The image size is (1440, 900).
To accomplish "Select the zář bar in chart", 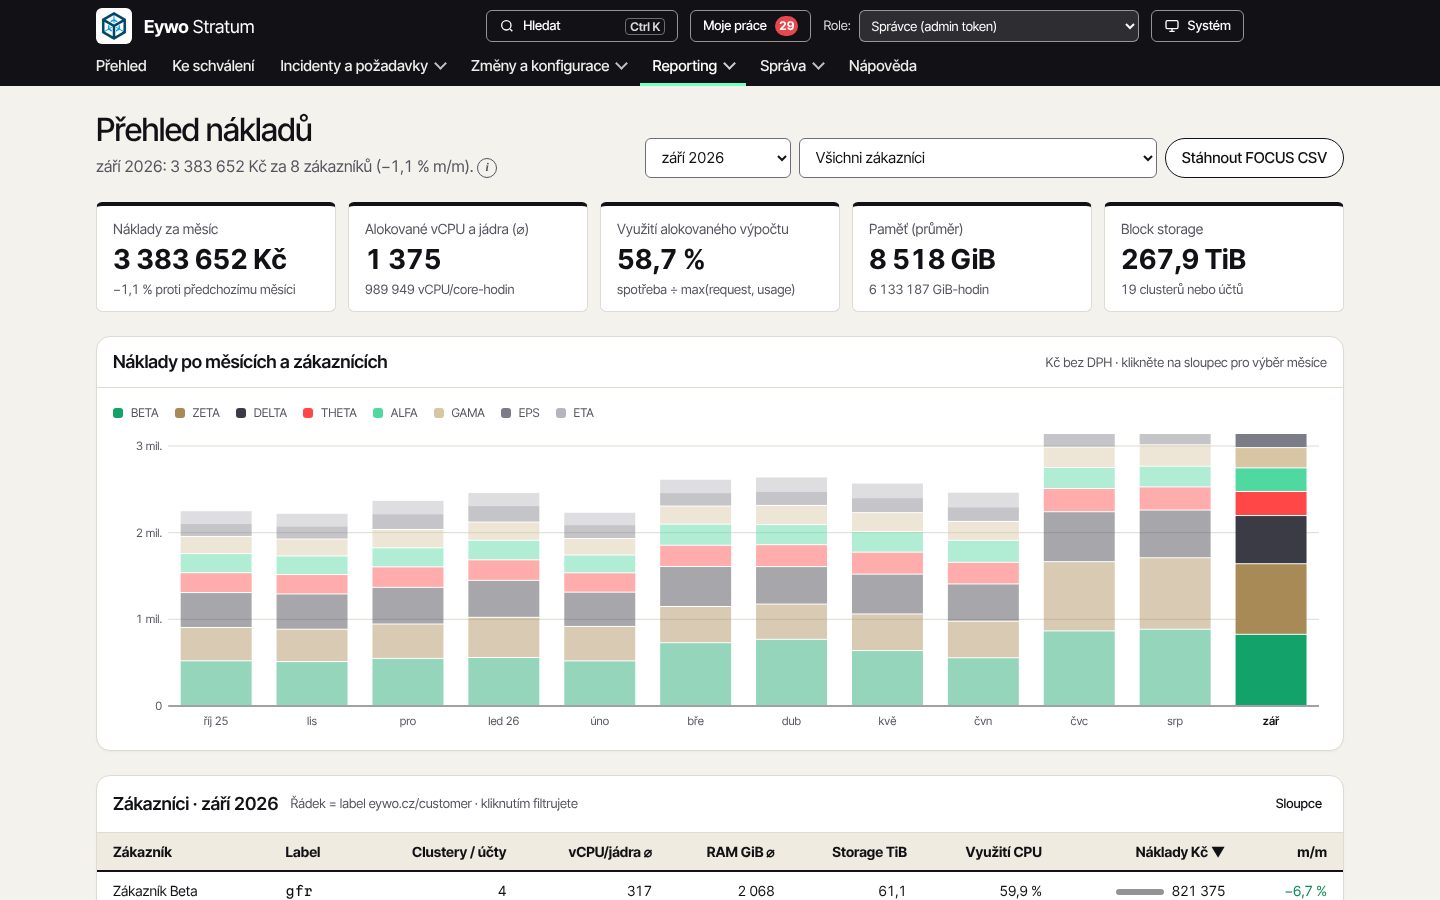I will [x=1271, y=570].
